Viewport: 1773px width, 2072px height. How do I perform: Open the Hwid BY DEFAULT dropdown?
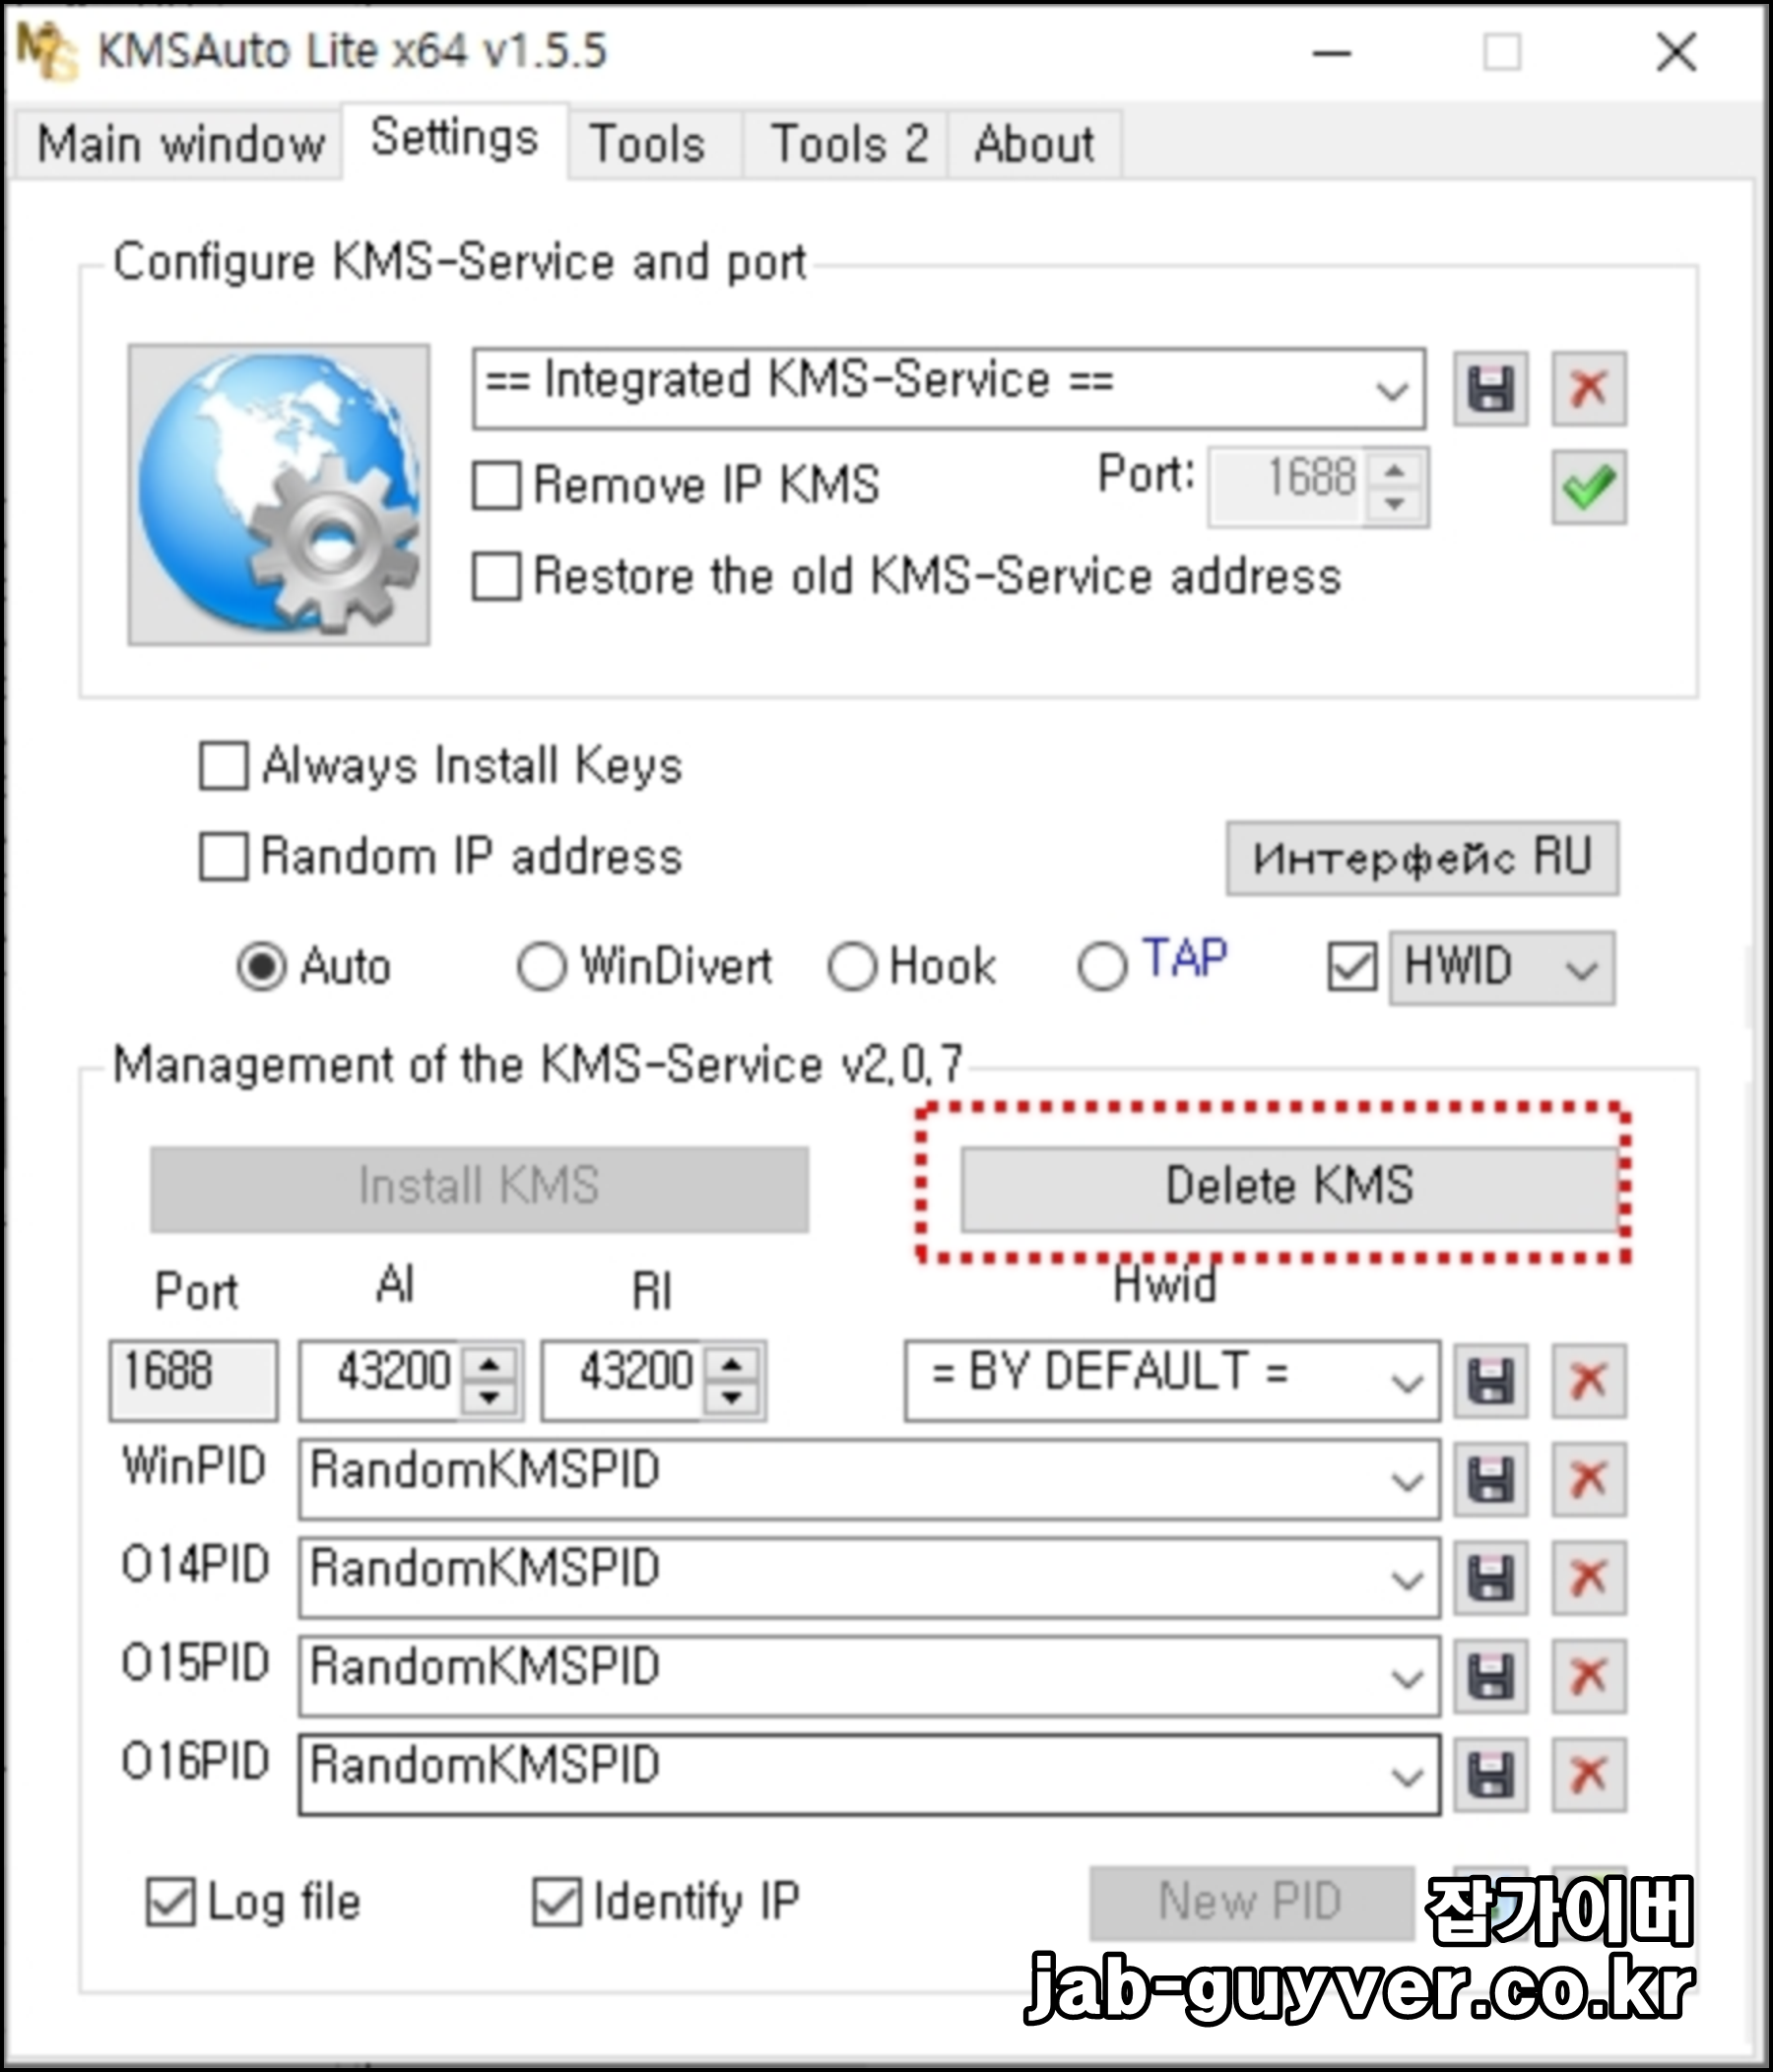point(1407,1381)
